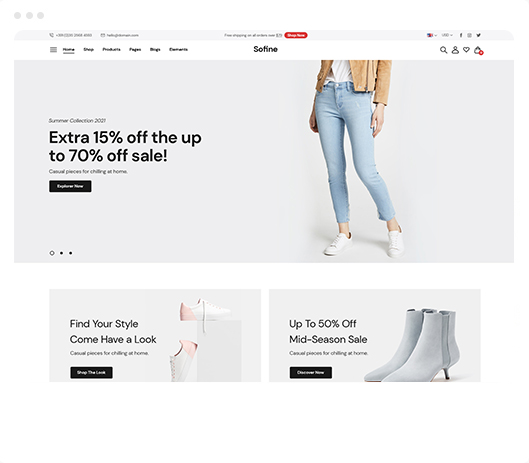Open the Shop menu item
Viewport: 529px width, 463px height.
coord(88,50)
